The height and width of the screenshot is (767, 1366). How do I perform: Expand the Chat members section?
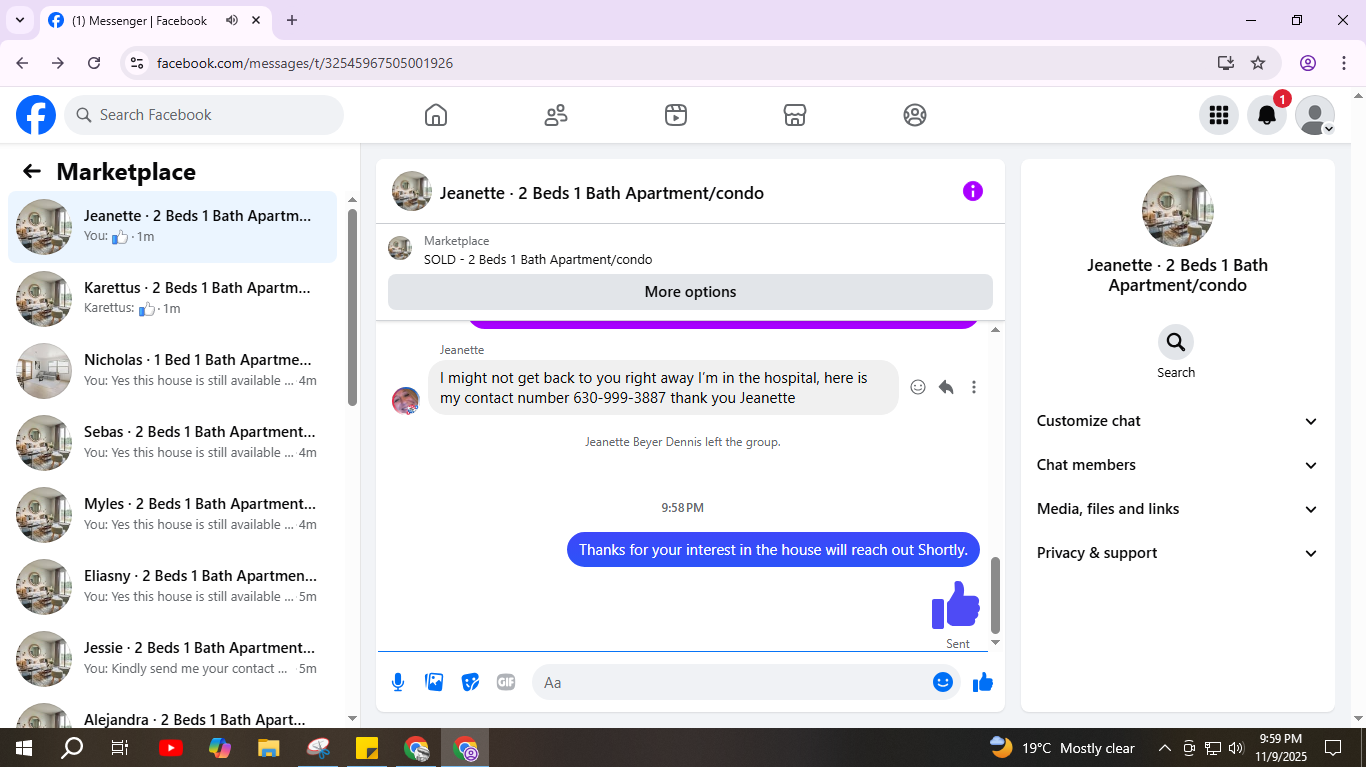[x=1178, y=465]
